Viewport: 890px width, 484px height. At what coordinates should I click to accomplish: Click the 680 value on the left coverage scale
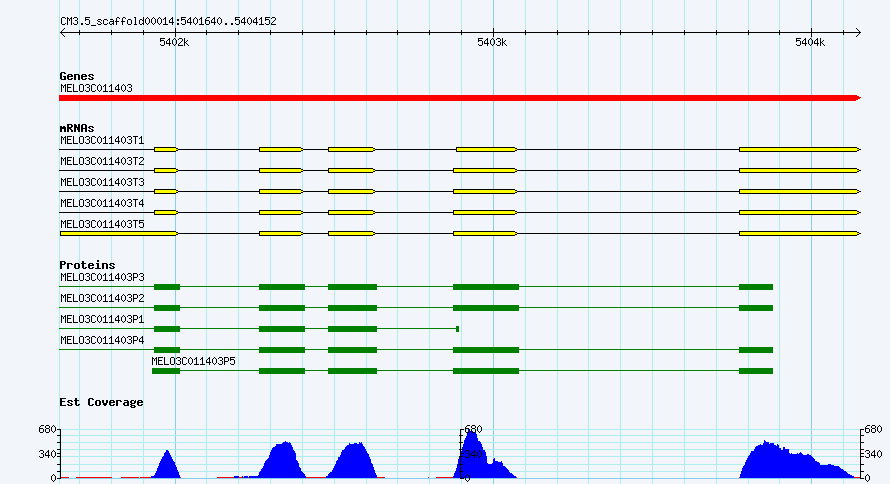pos(47,430)
